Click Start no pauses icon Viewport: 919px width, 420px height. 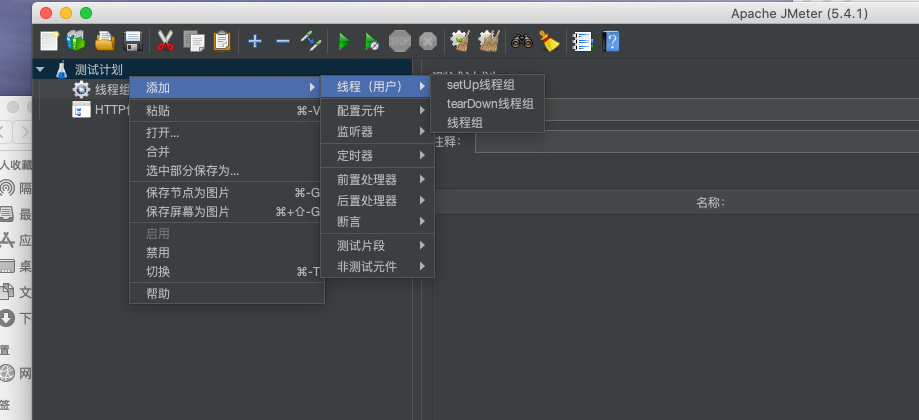(x=372, y=41)
